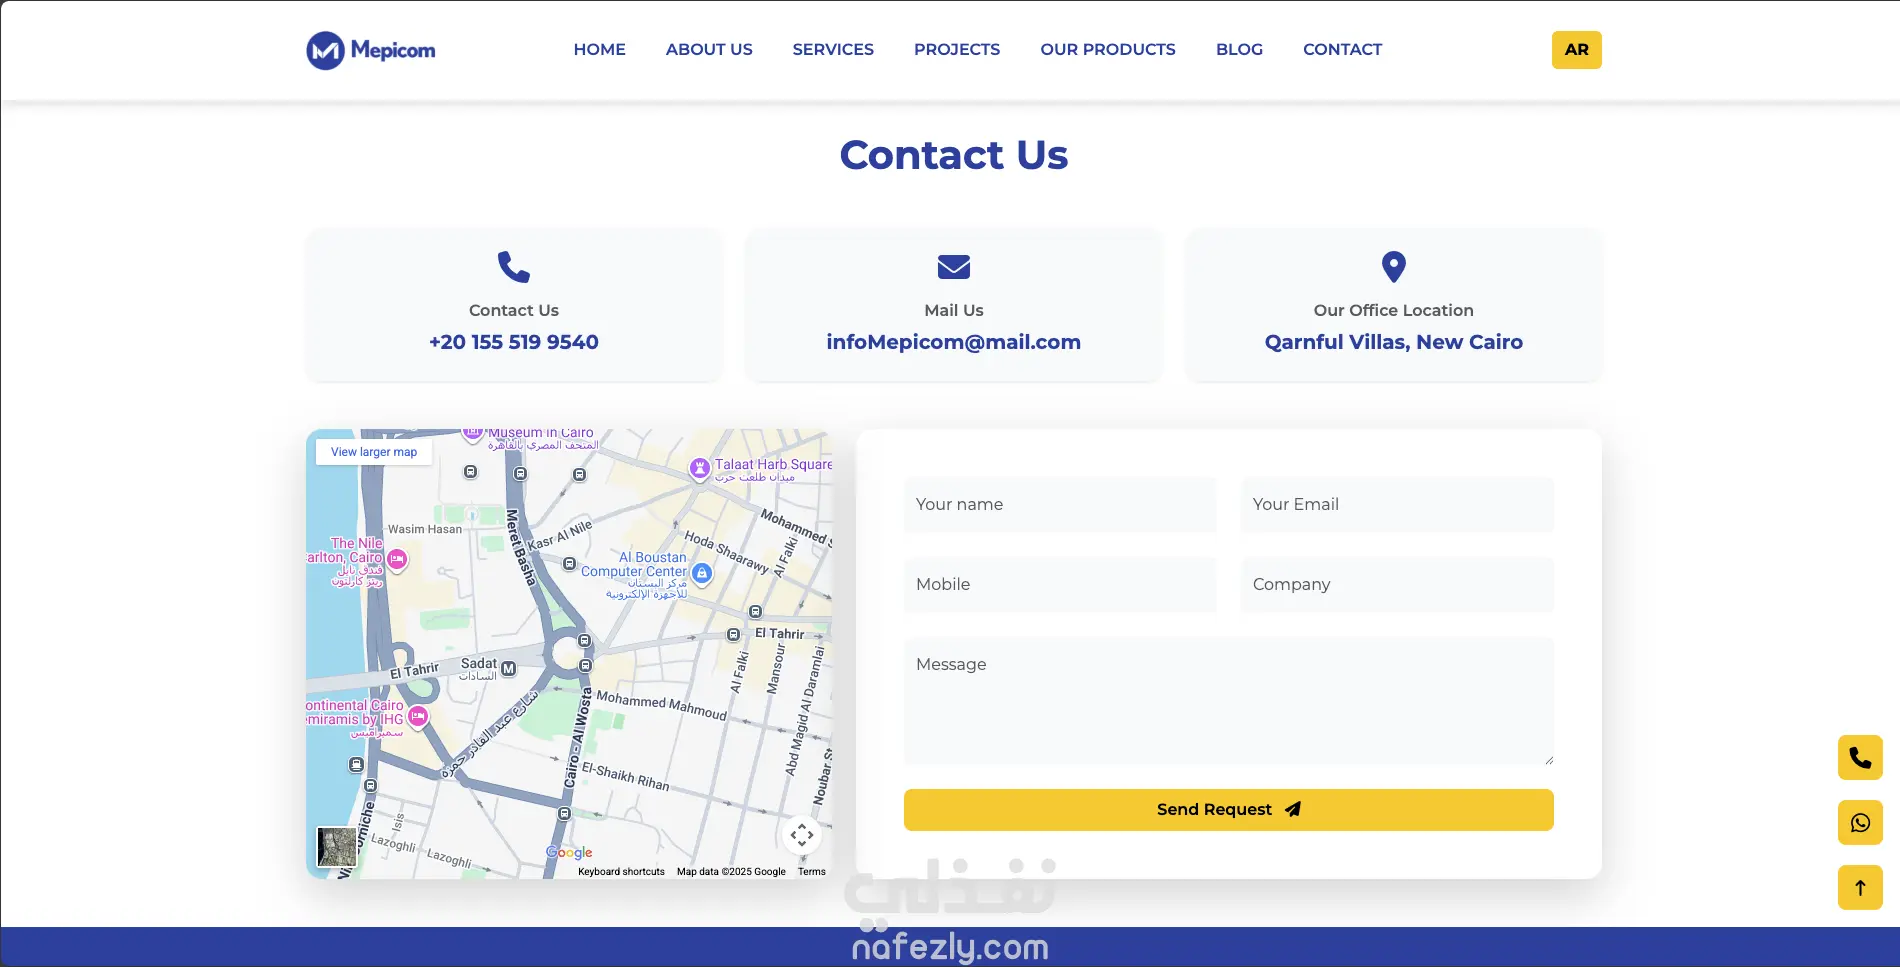
Task: Toggle satellite imagery thumbnail on the map
Action: pyautogui.click(x=337, y=847)
